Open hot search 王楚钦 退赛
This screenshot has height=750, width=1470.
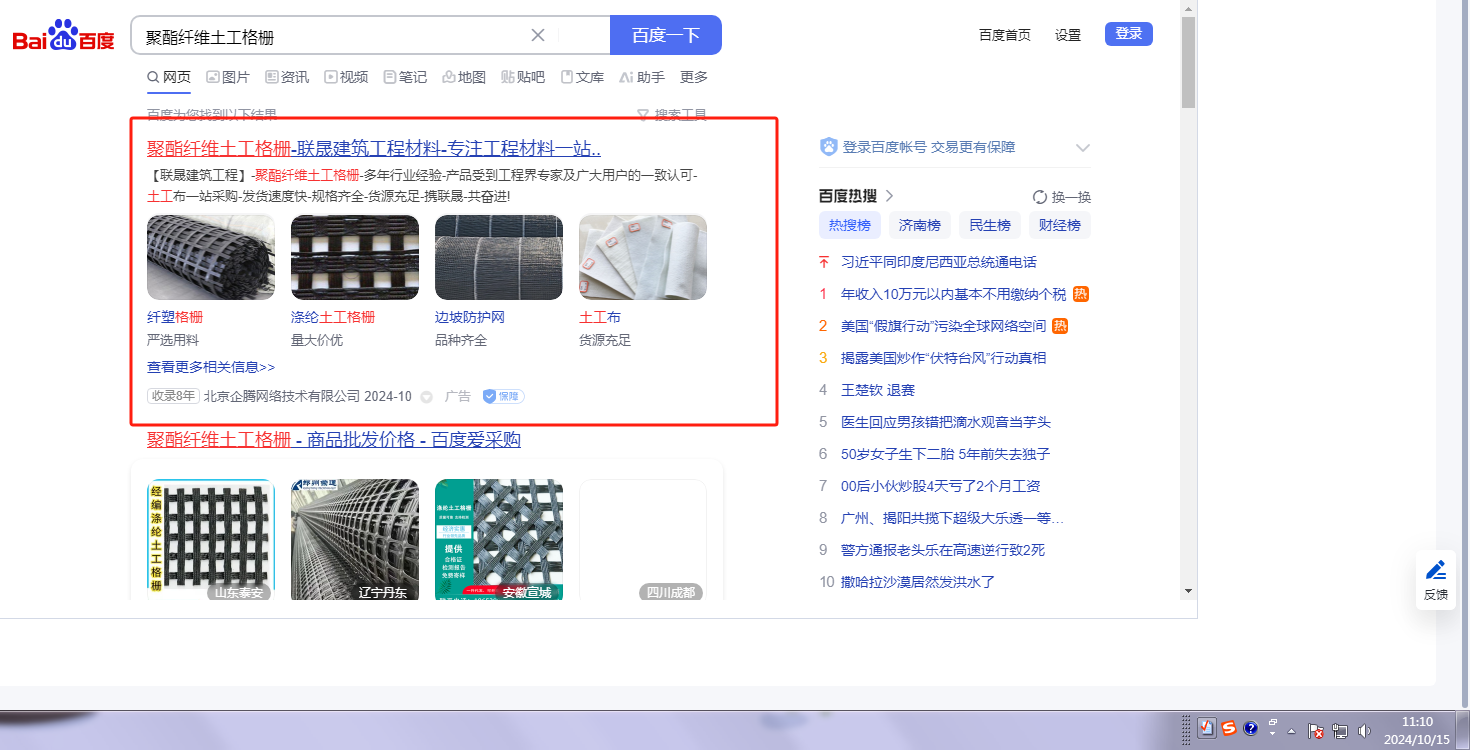tap(878, 390)
